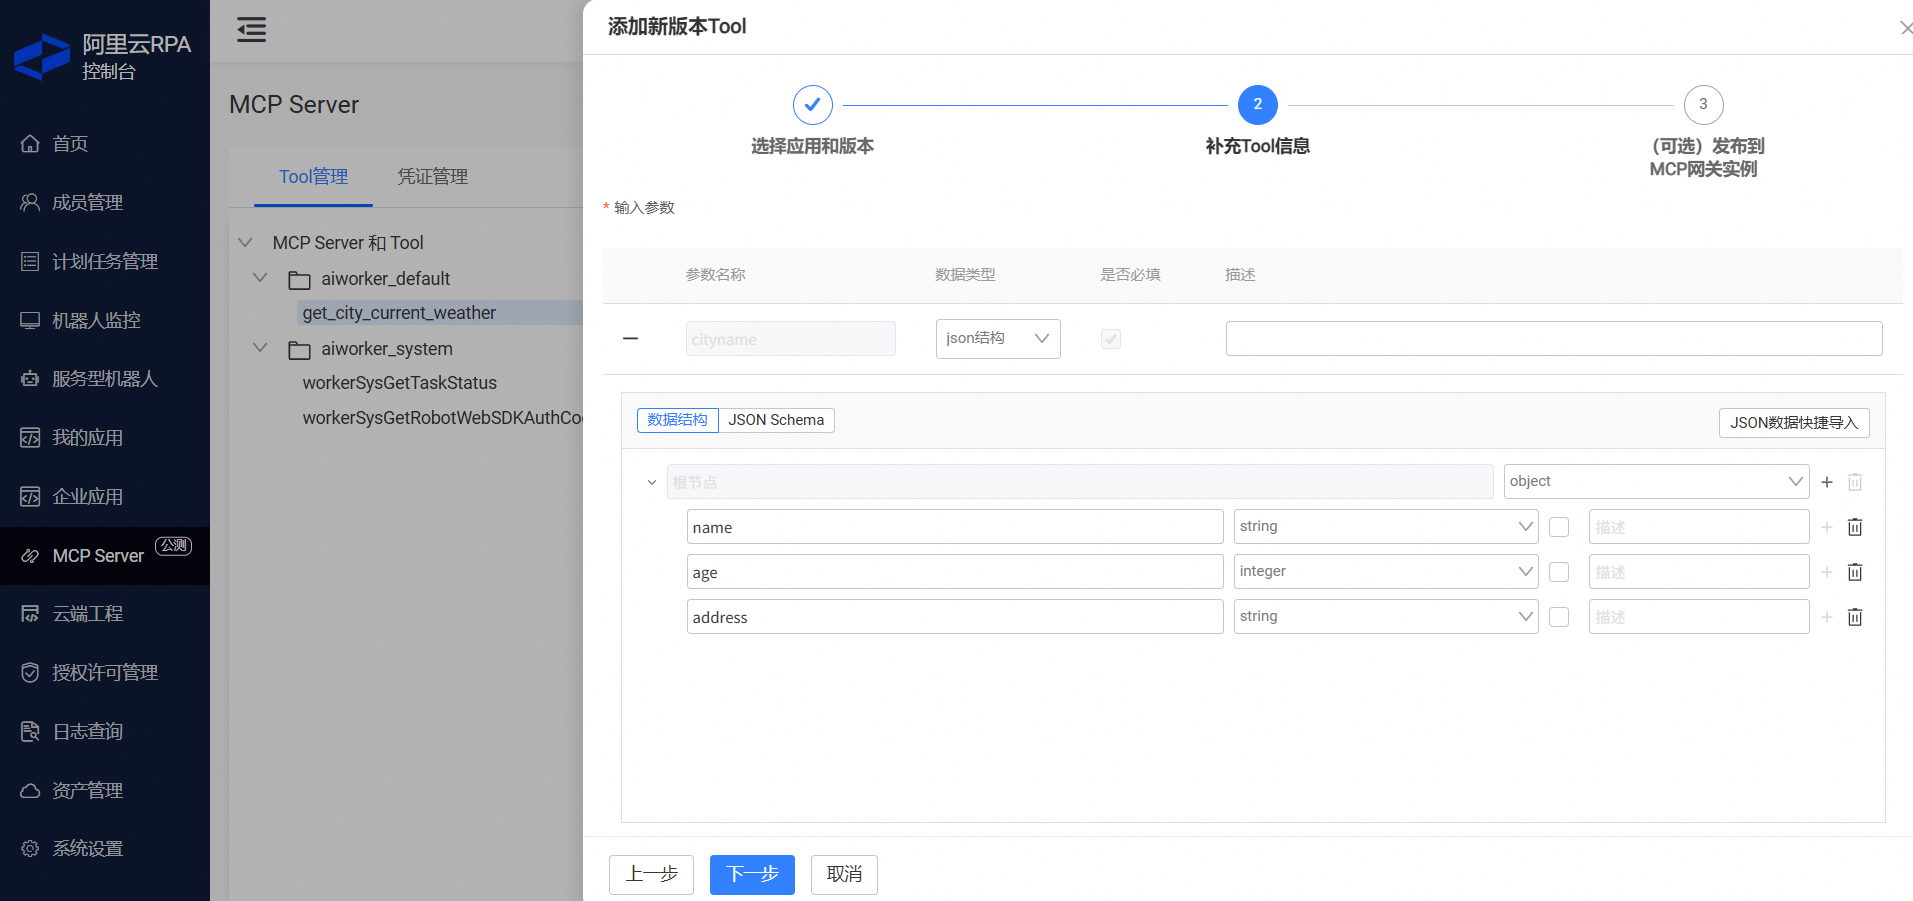Click the address field name input

(955, 617)
